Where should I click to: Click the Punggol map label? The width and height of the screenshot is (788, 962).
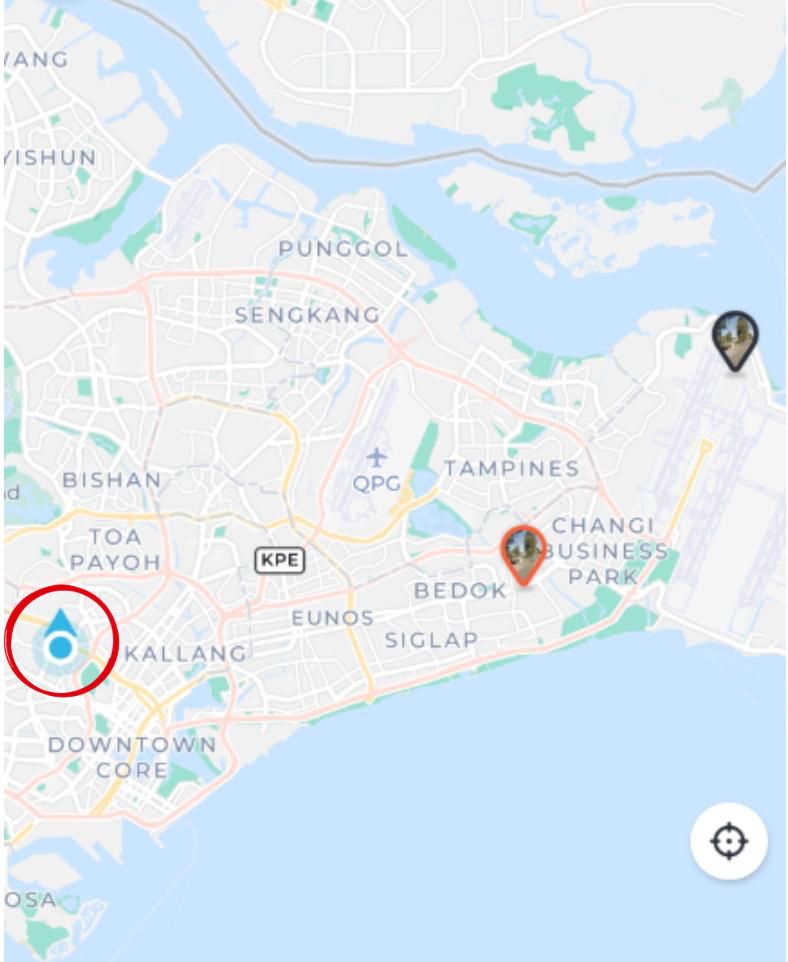coord(343,249)
